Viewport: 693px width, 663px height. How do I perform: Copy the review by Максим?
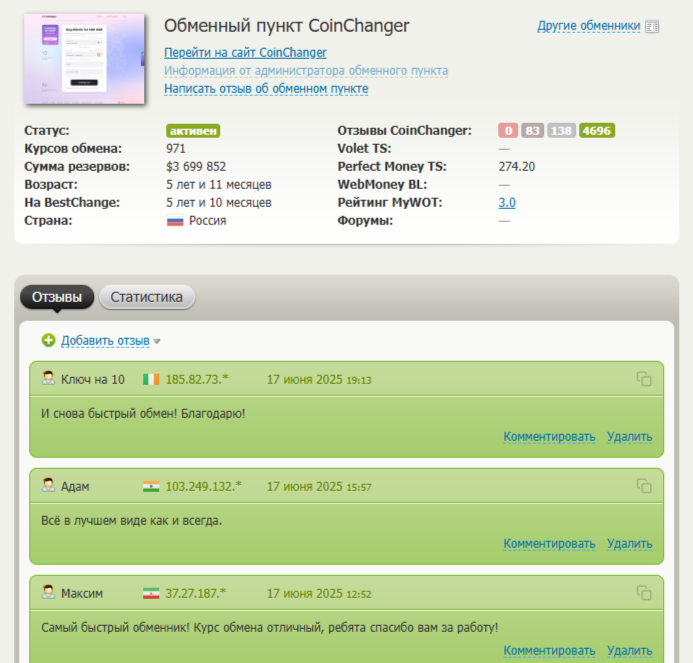644,593
